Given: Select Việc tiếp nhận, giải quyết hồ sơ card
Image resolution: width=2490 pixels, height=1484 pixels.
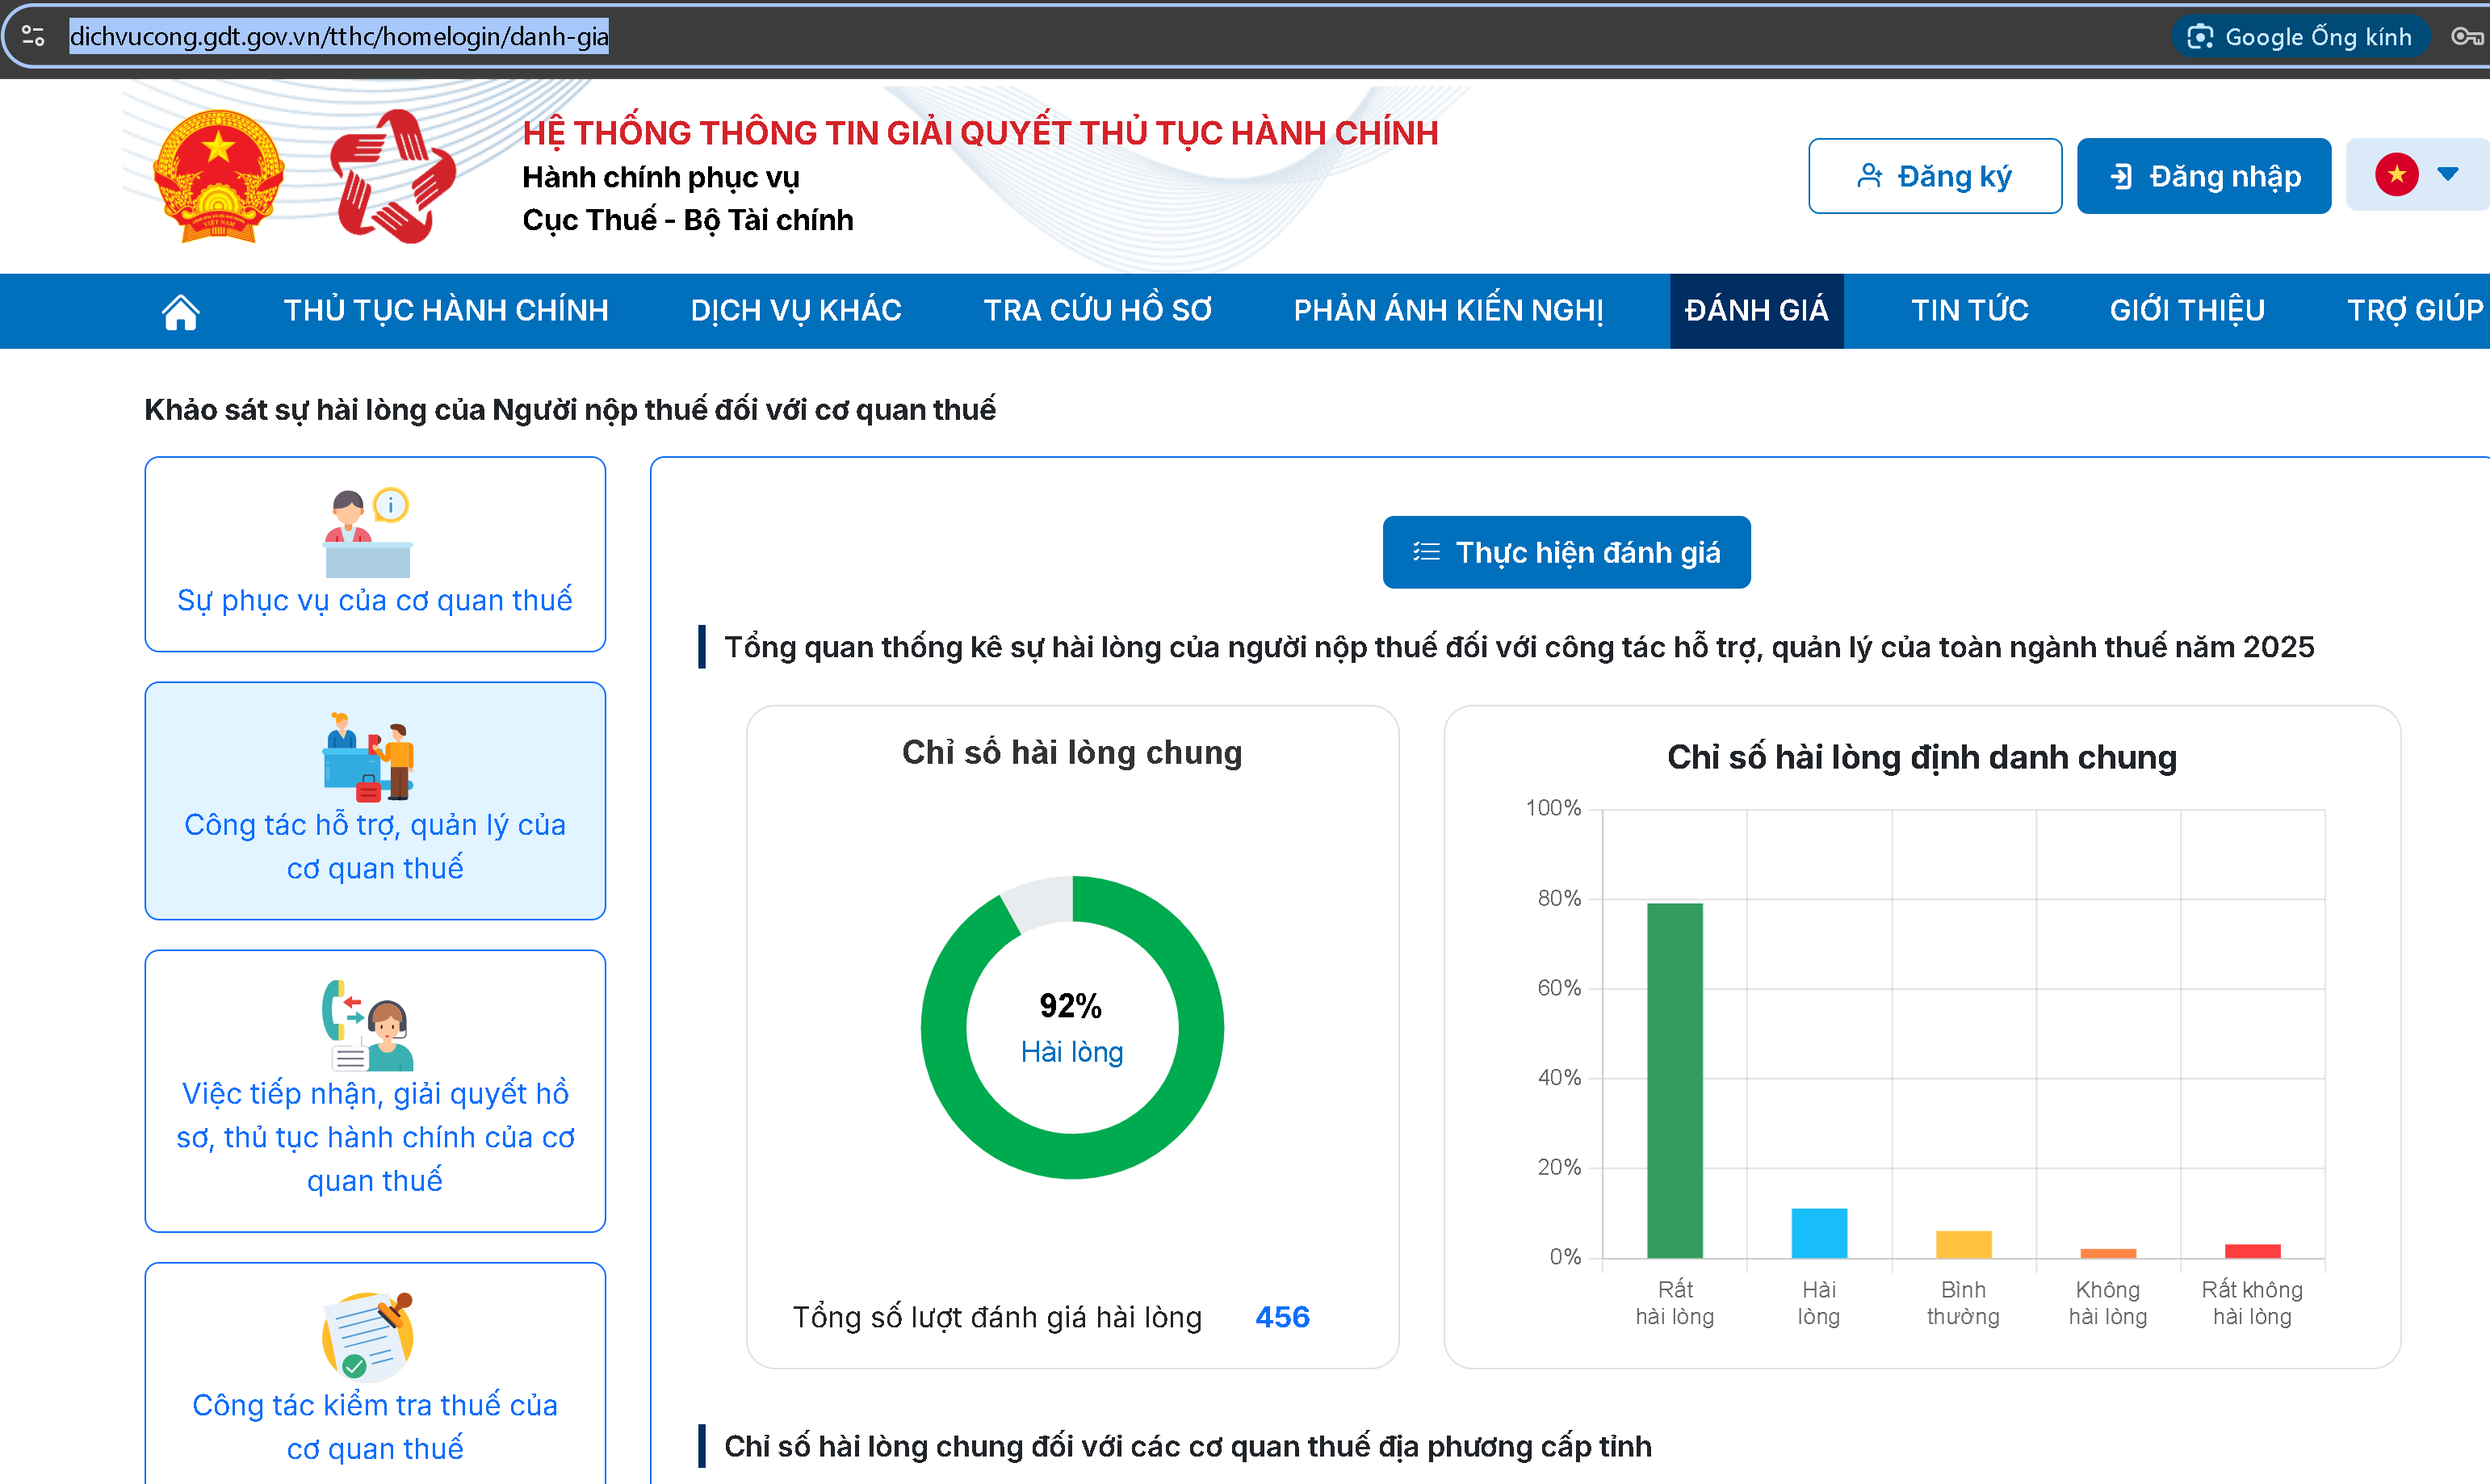Looking at the screenshot, I should tap(375, 1091).
